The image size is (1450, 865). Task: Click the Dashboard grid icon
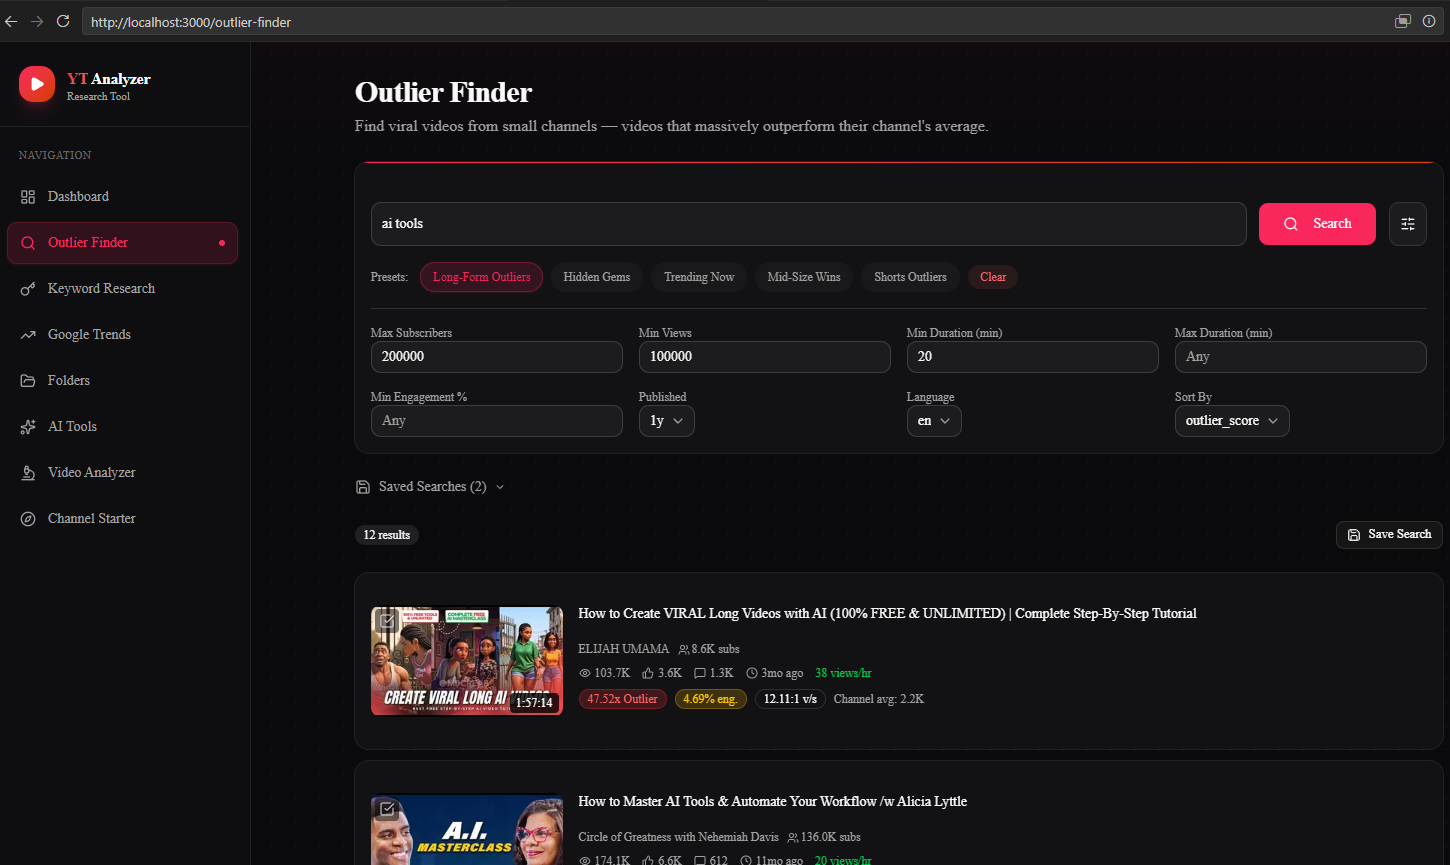click(28, 197)
